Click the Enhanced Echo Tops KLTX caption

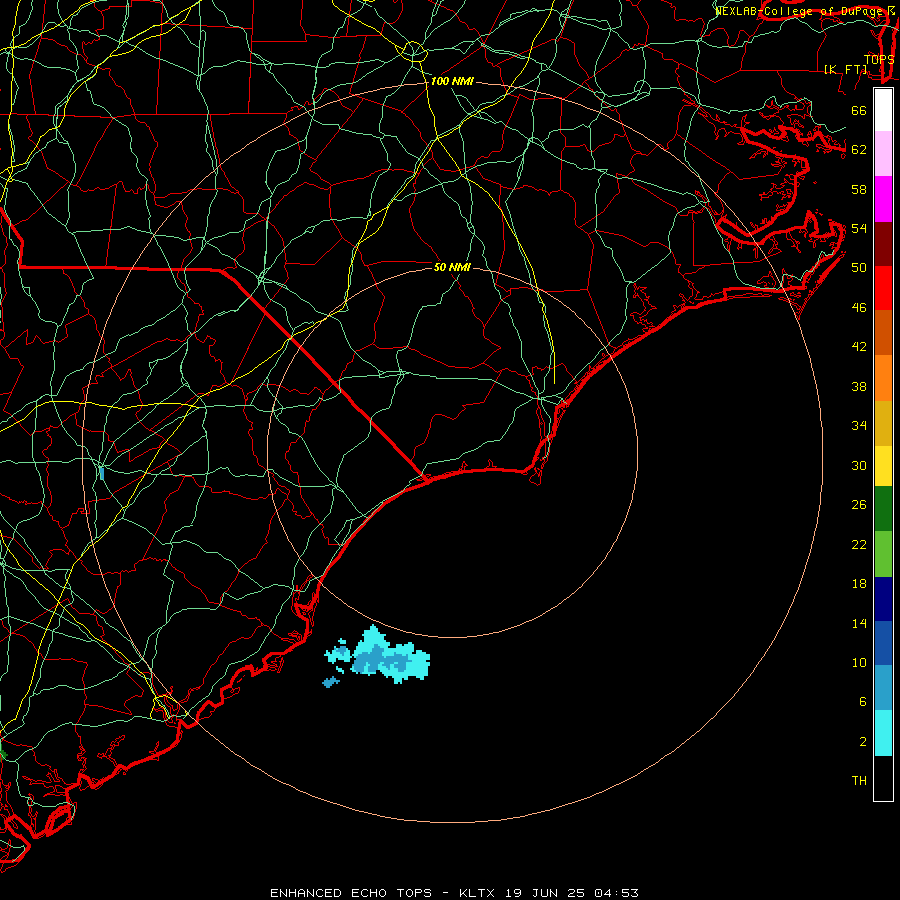click(454, 893)
